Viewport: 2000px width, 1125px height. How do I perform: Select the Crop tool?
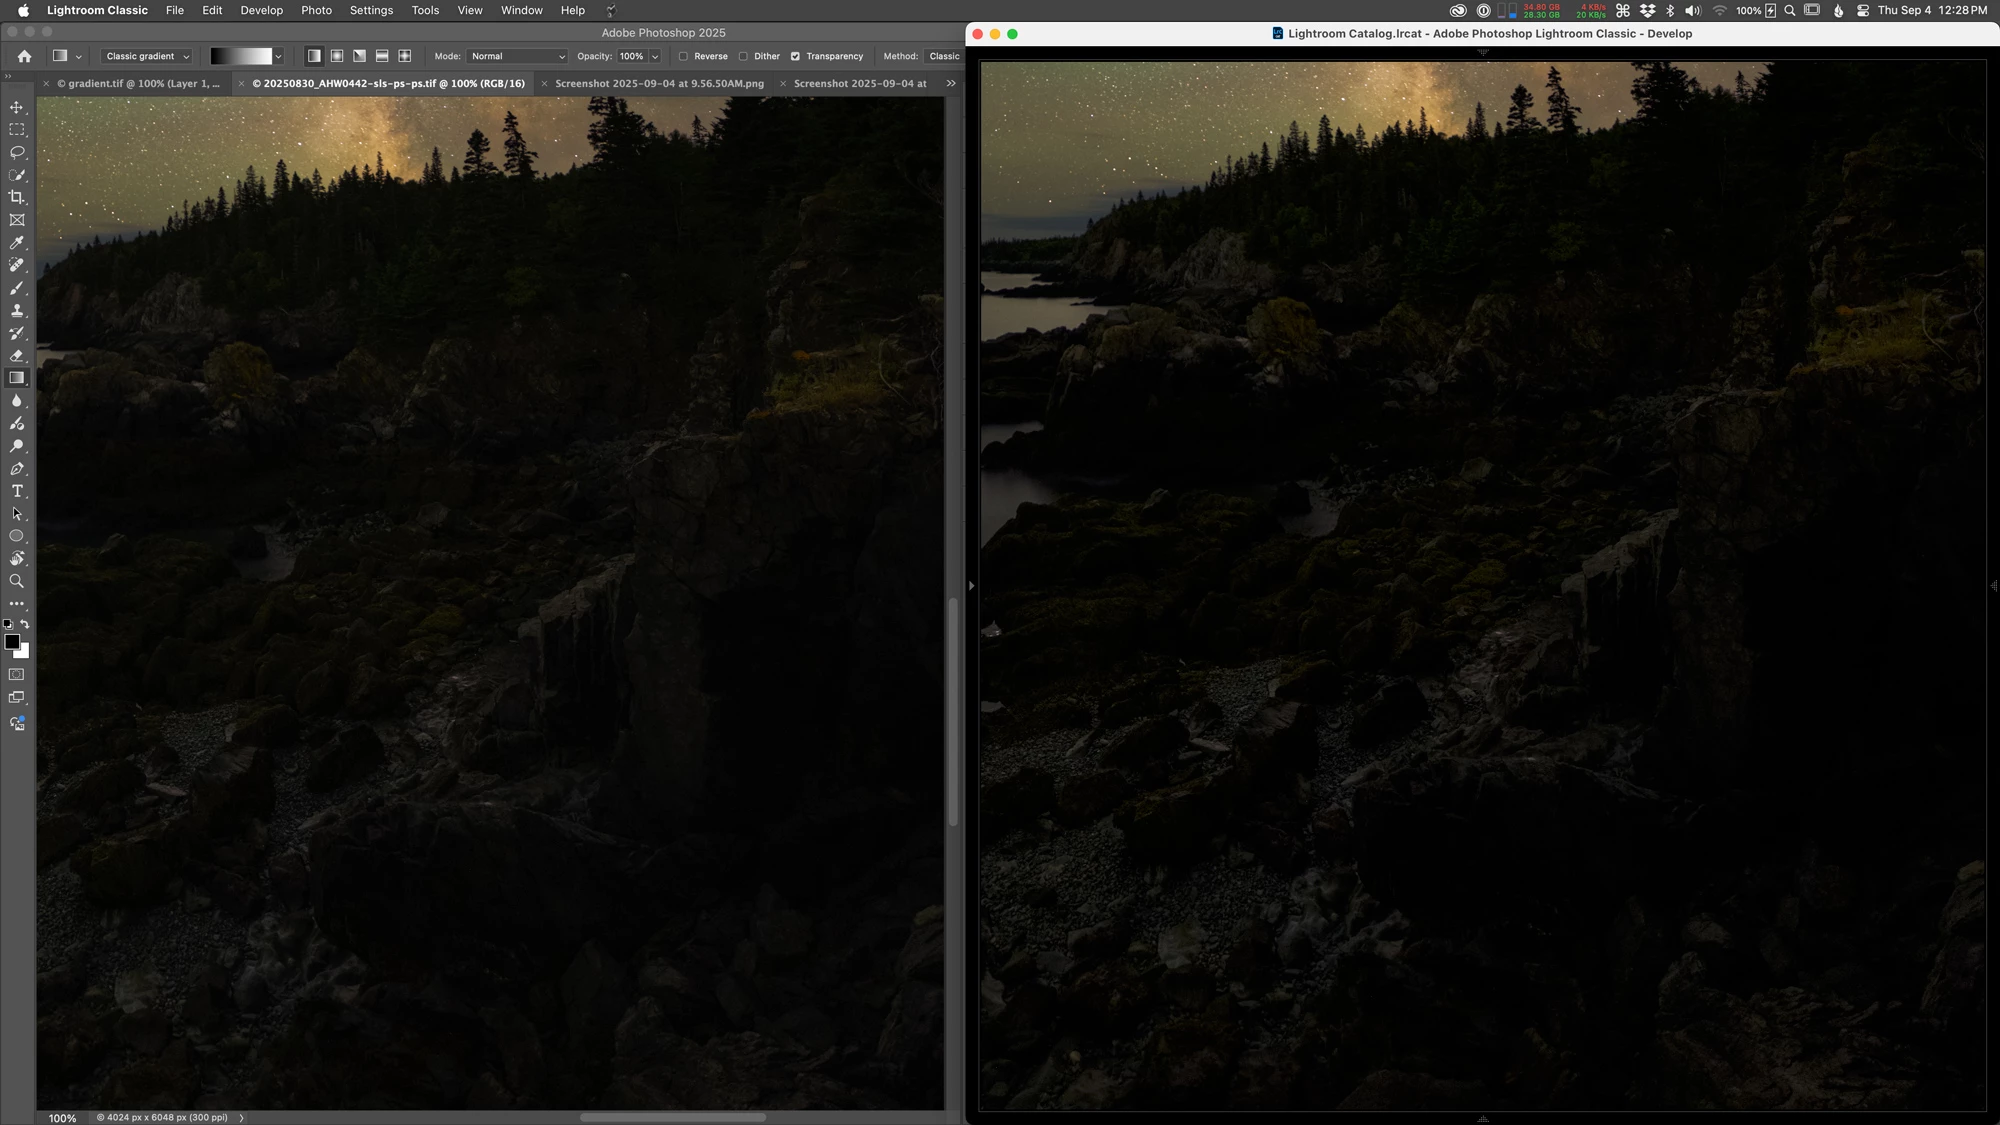coord(17,197)
